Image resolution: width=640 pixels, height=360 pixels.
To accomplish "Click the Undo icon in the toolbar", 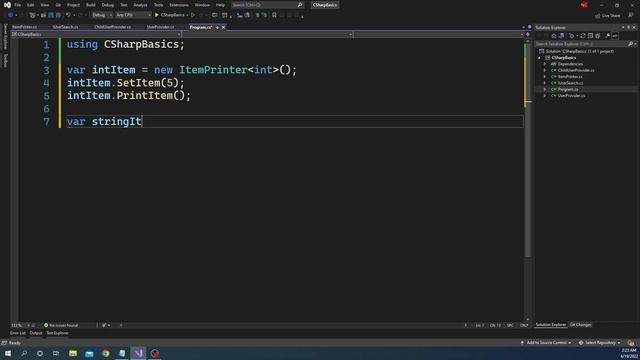I will [68, 15].
